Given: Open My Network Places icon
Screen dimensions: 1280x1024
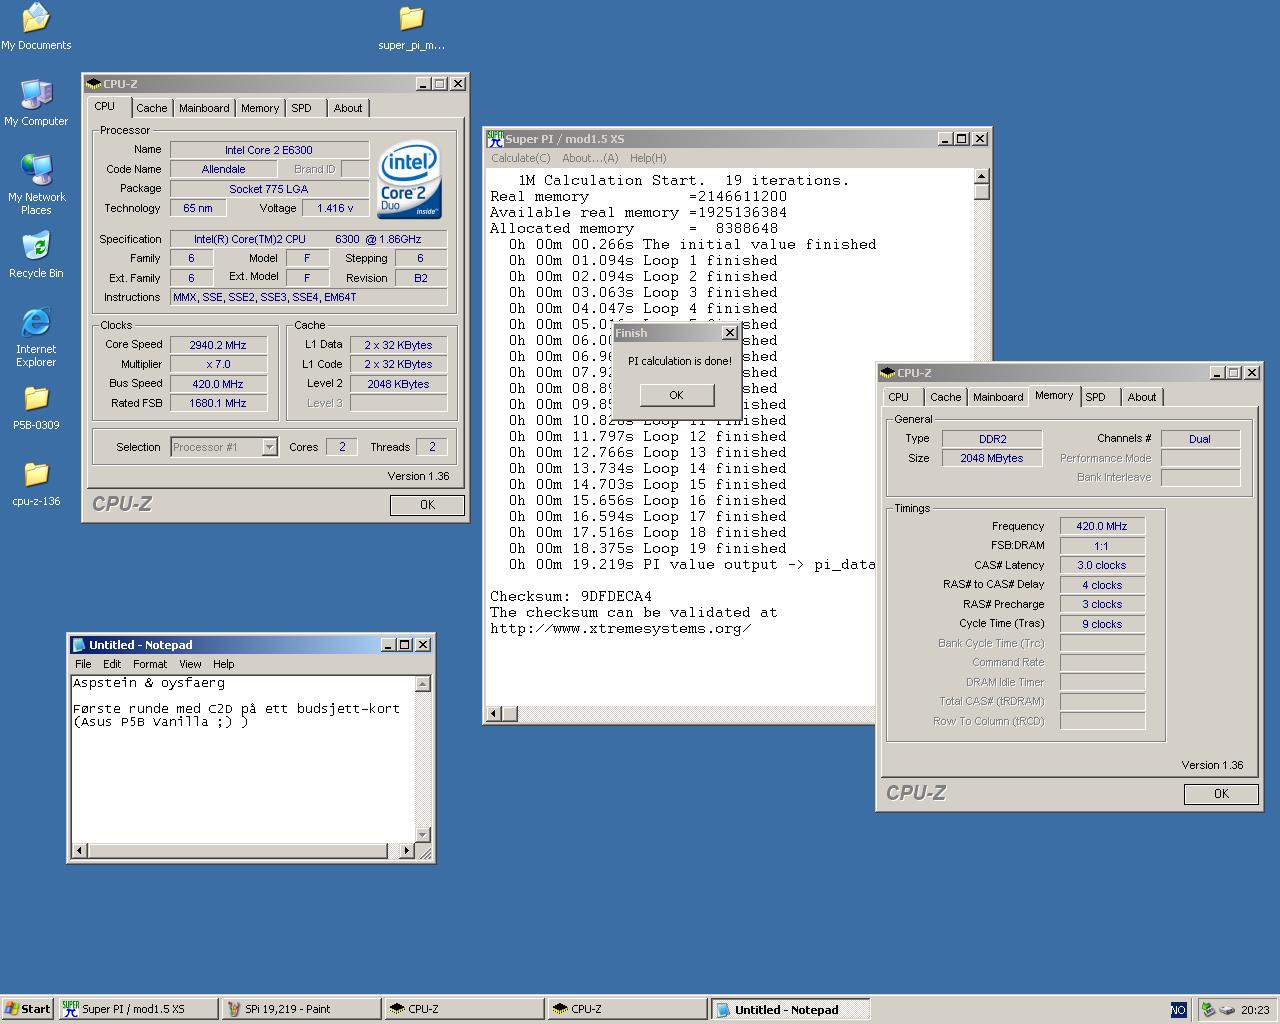Looking at the screenshot, I should coord(36,185).
